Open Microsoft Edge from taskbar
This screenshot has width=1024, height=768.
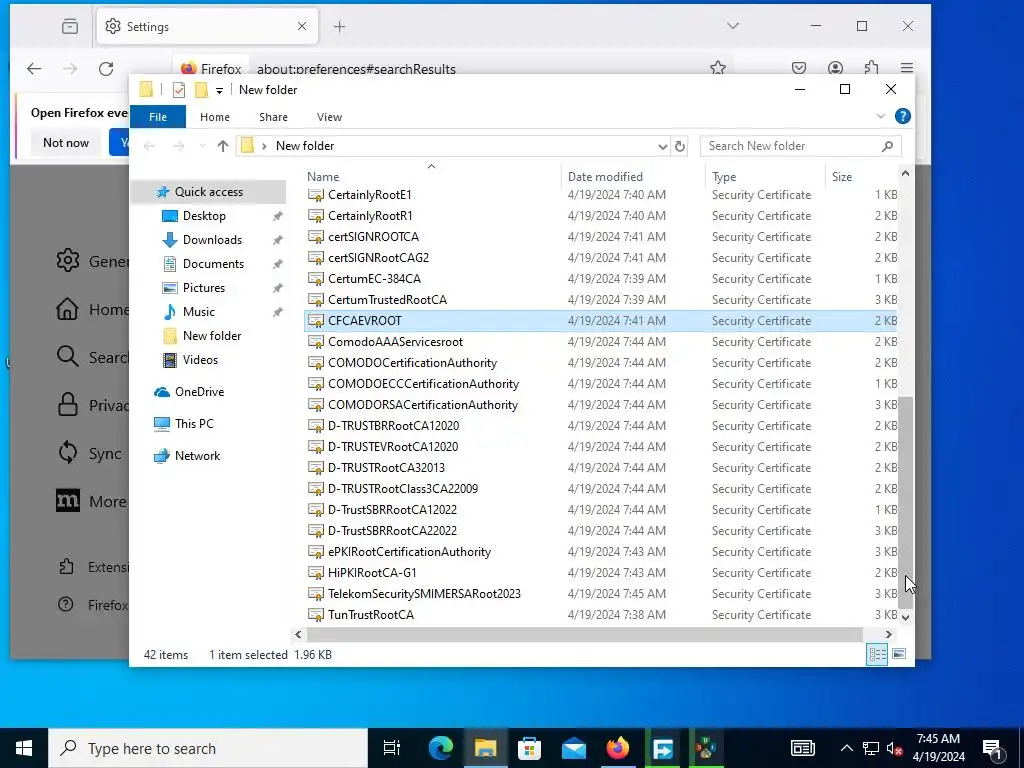point(441,748)
